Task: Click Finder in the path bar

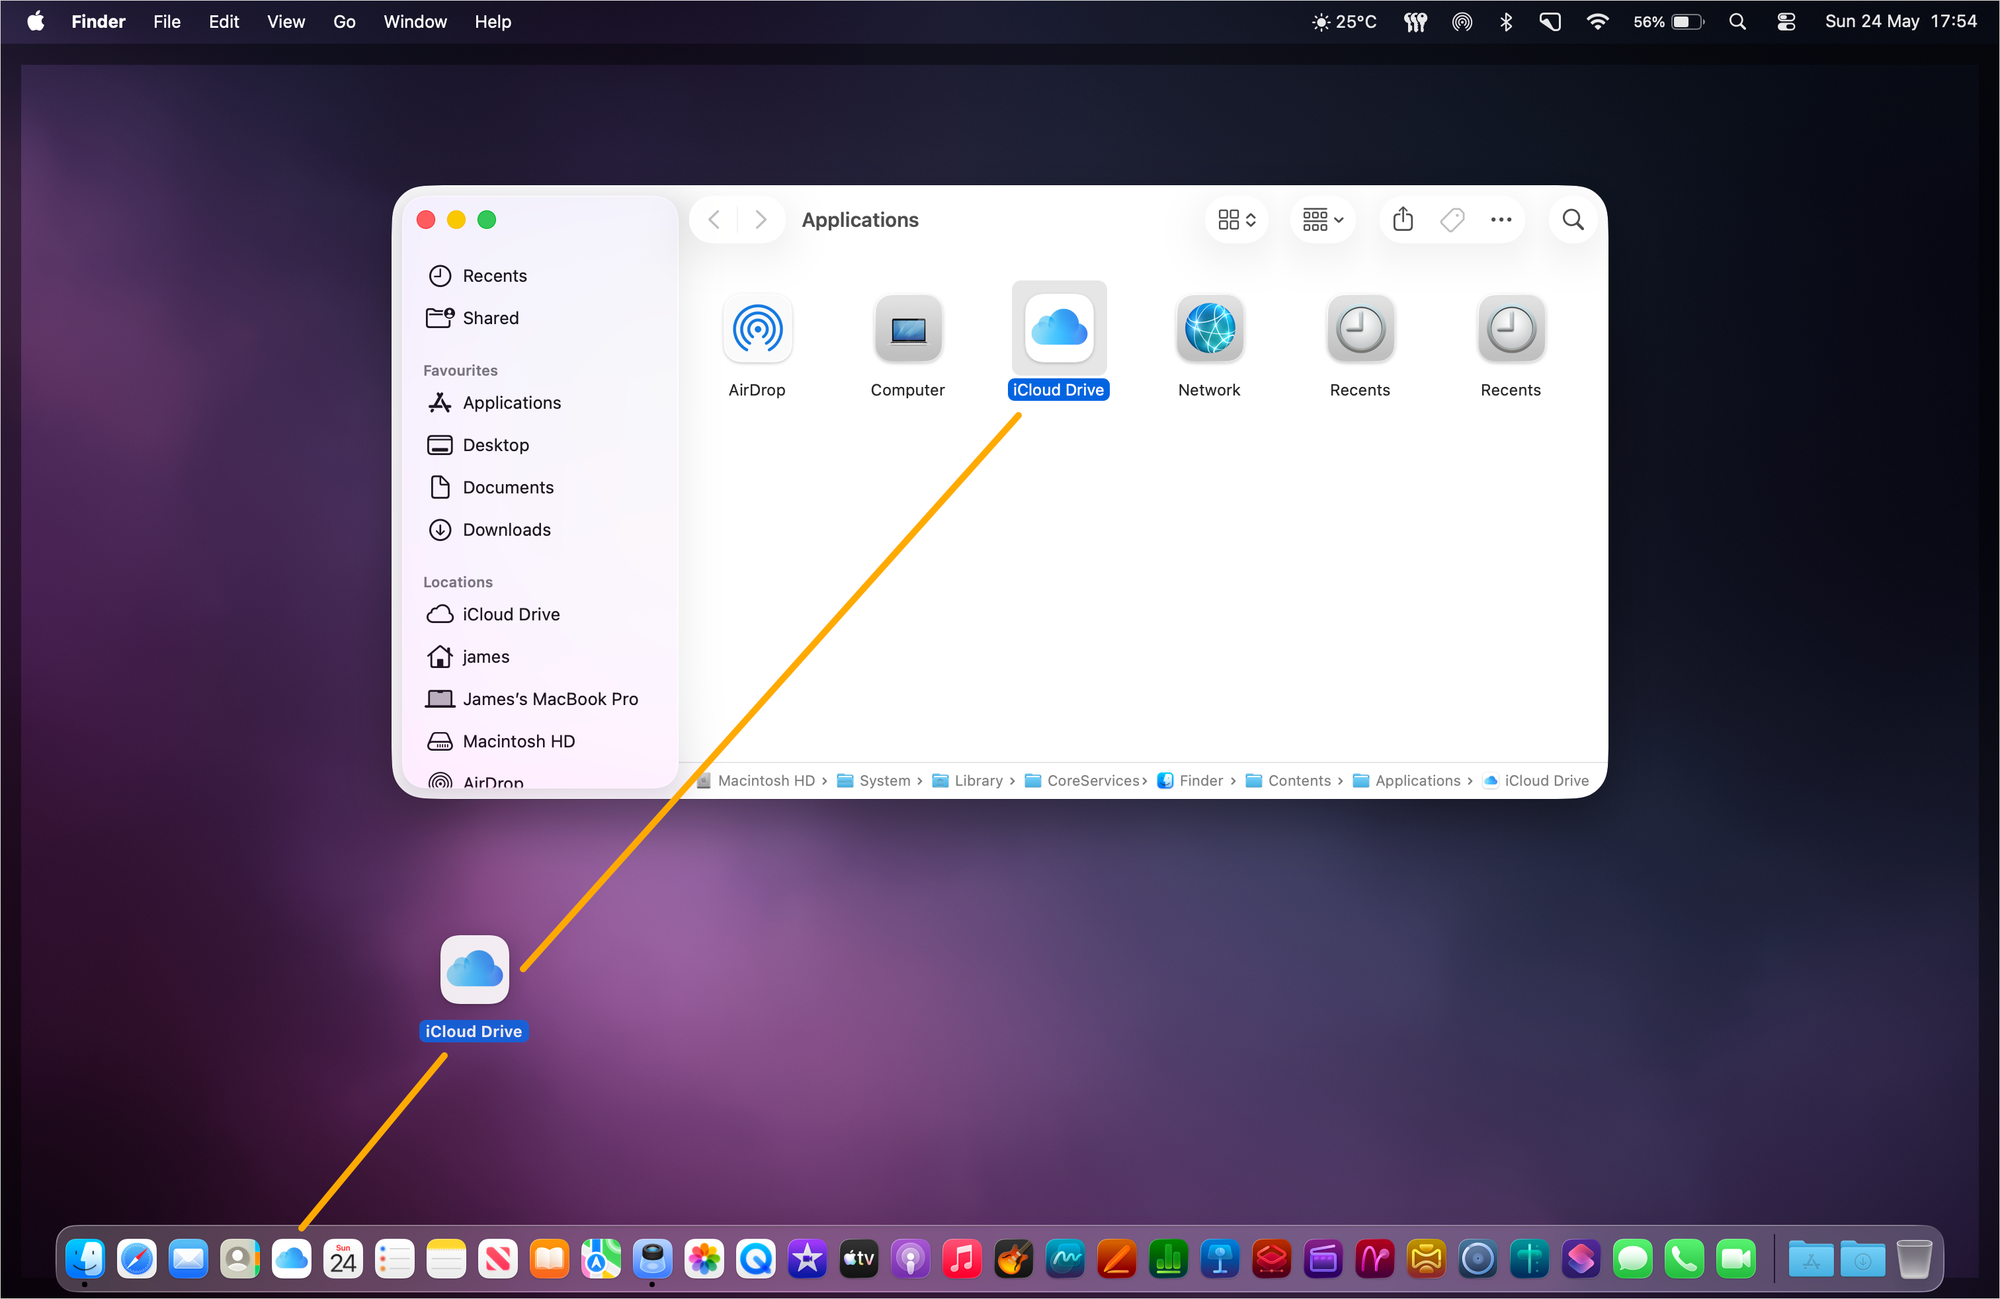Action: tap(1190, 781)
